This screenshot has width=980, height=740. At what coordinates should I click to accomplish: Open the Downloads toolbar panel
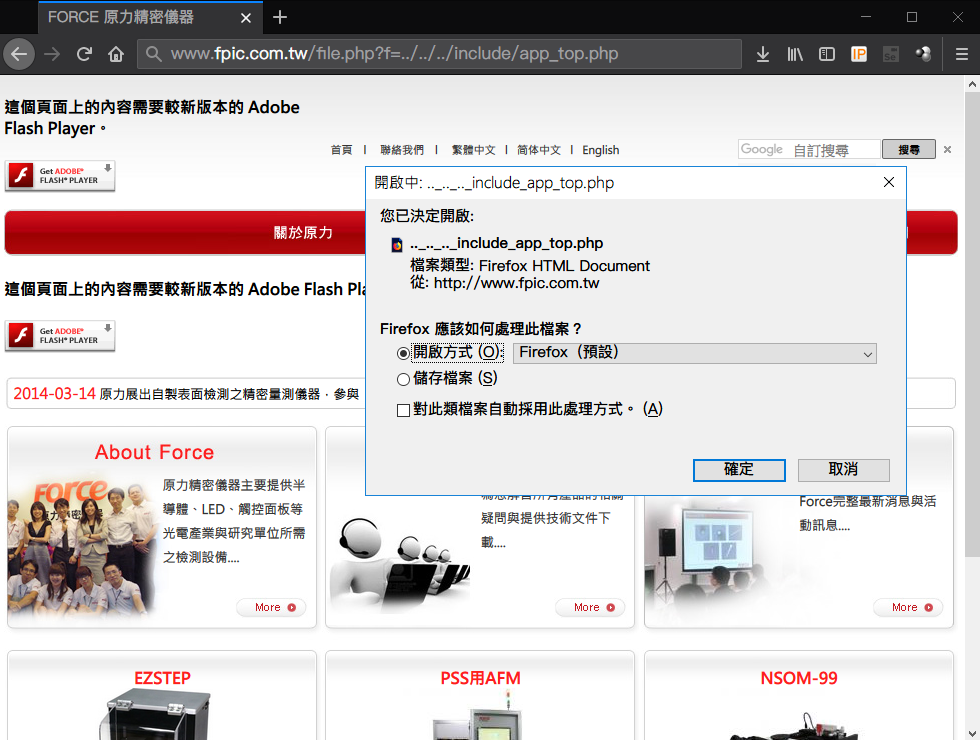tap(762, 54)
